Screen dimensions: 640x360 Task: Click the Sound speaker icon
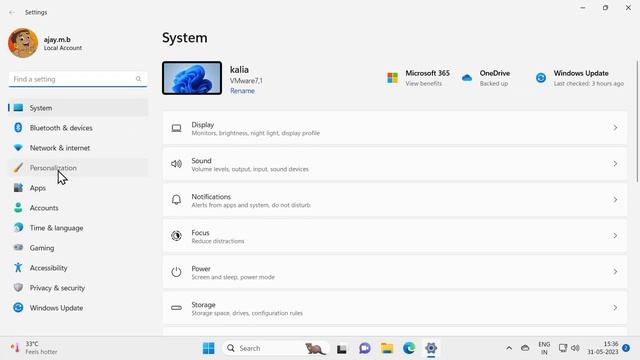[176, 164]
